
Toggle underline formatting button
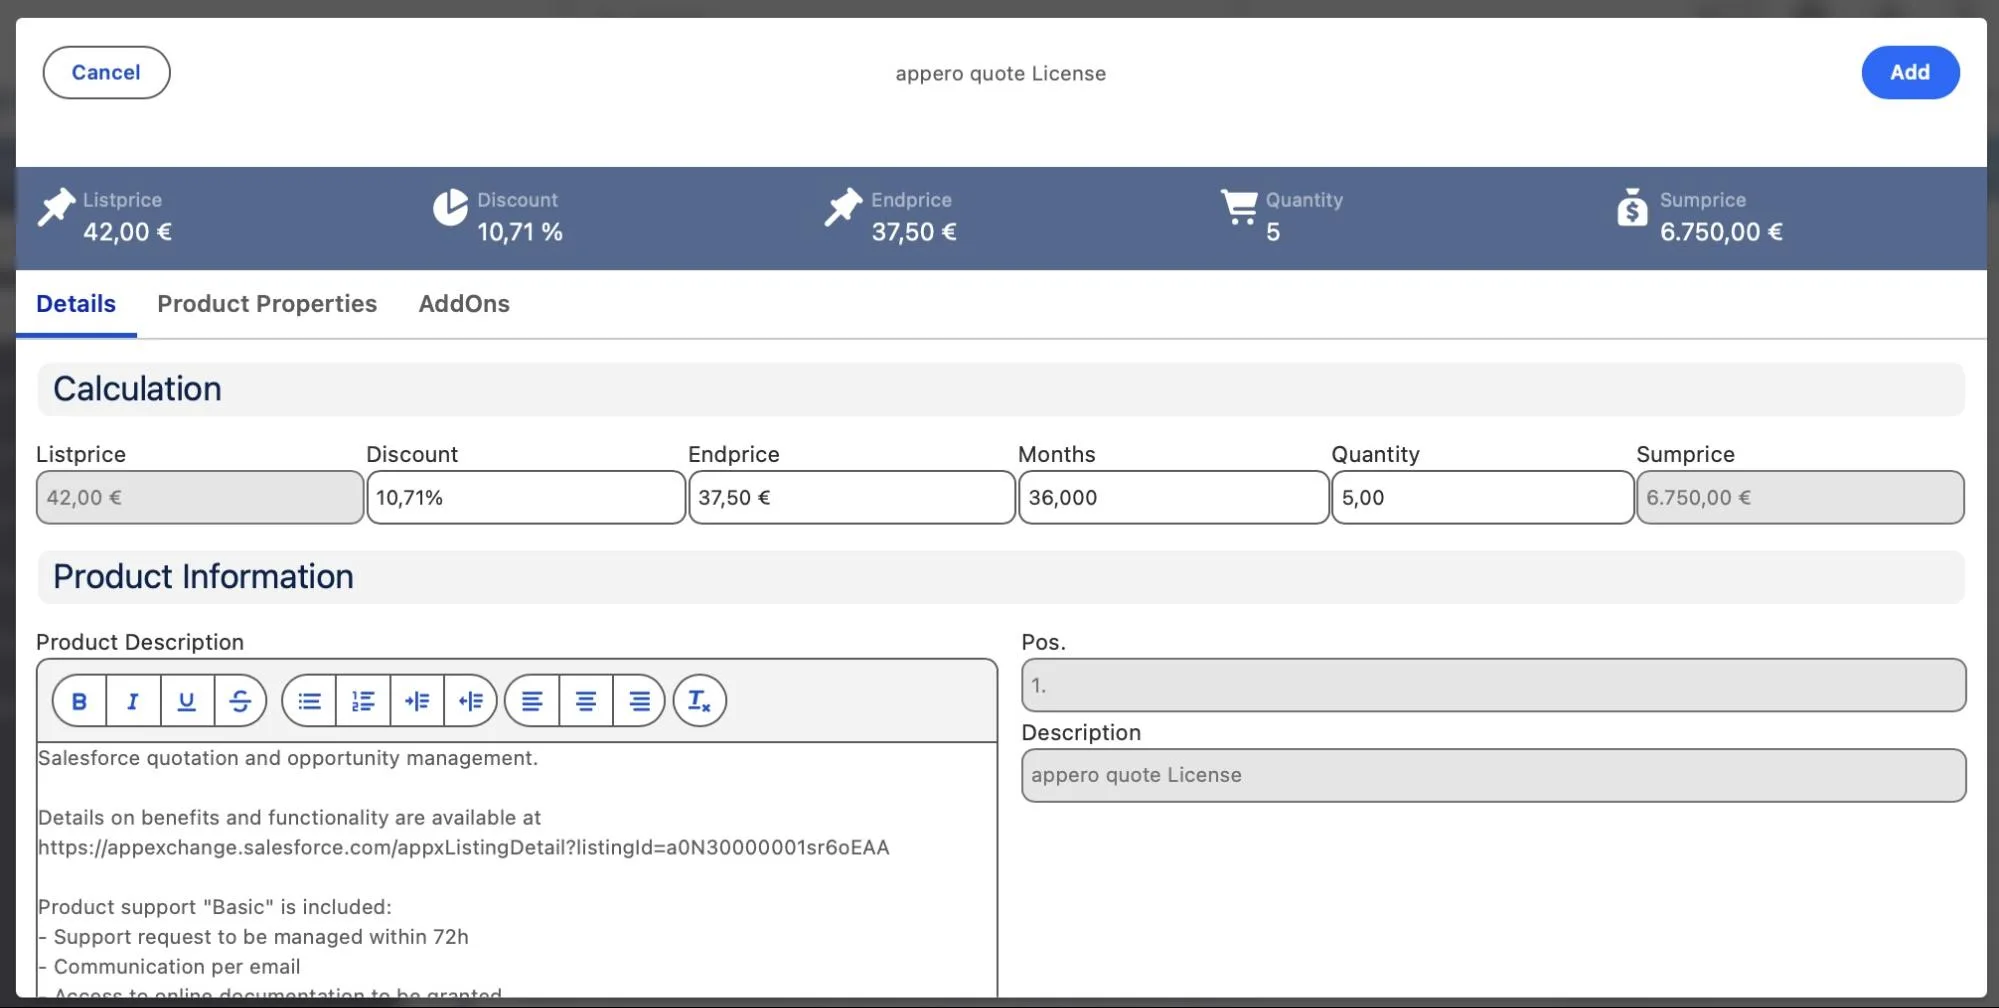pos(187,701)
